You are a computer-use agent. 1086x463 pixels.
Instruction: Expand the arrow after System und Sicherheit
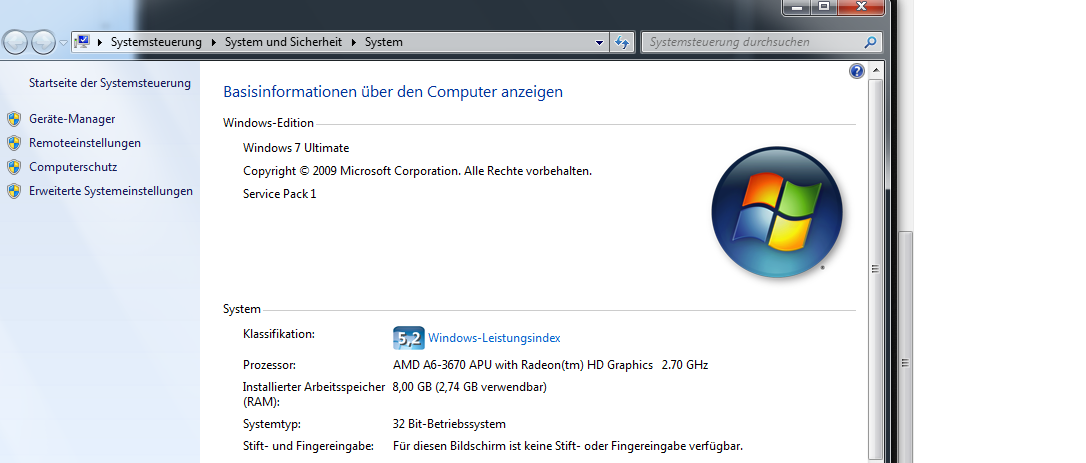352,42
